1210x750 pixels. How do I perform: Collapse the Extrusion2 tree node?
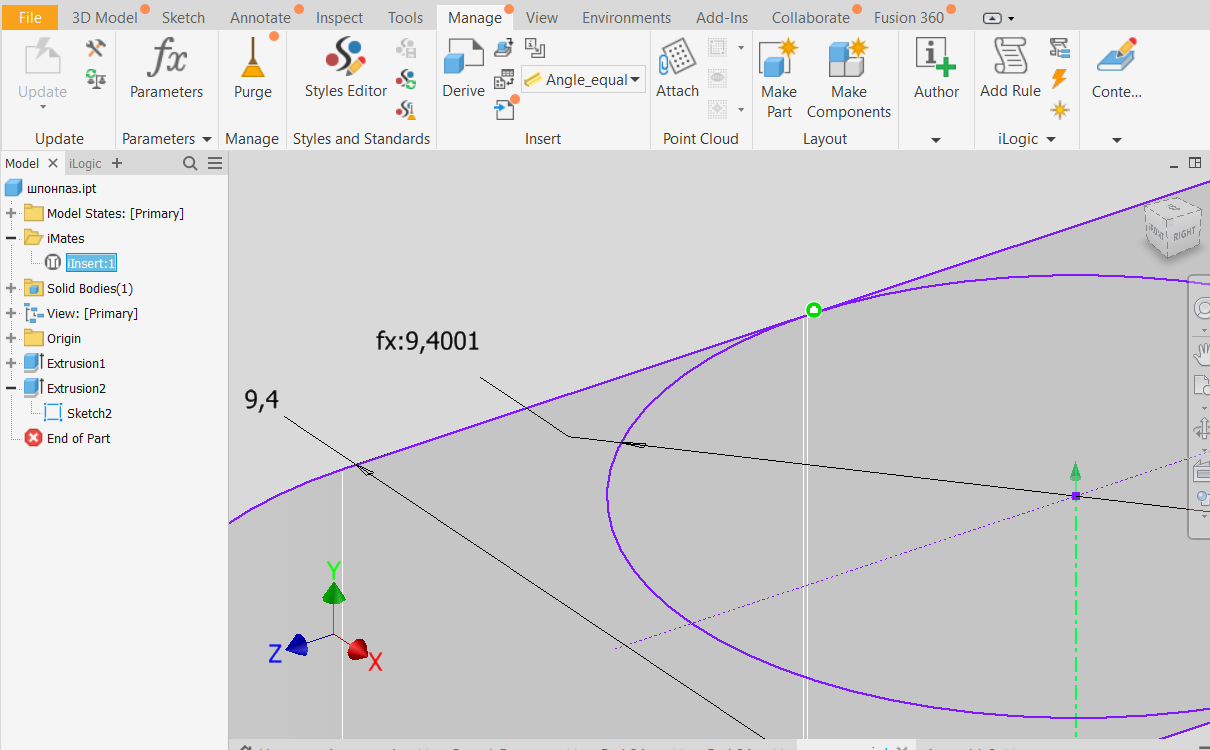pyautogui.click(x=8, y=387)
